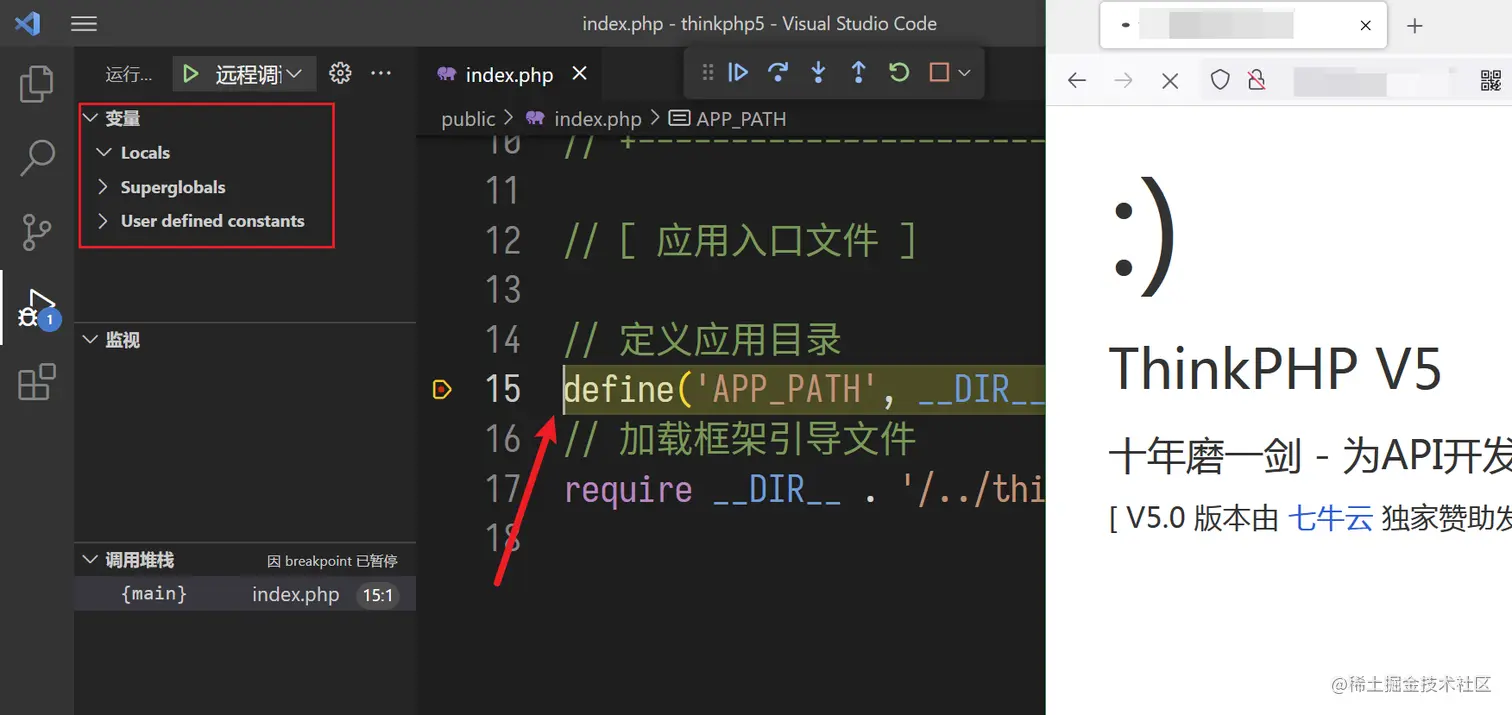Step over the current line
1512x715 pixels.
click(x=778, y=72)
